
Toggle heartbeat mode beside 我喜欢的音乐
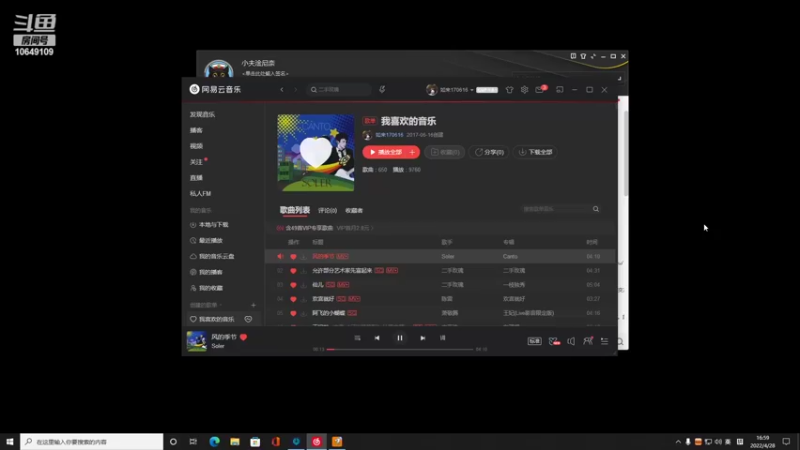click(x=248, y=319)
